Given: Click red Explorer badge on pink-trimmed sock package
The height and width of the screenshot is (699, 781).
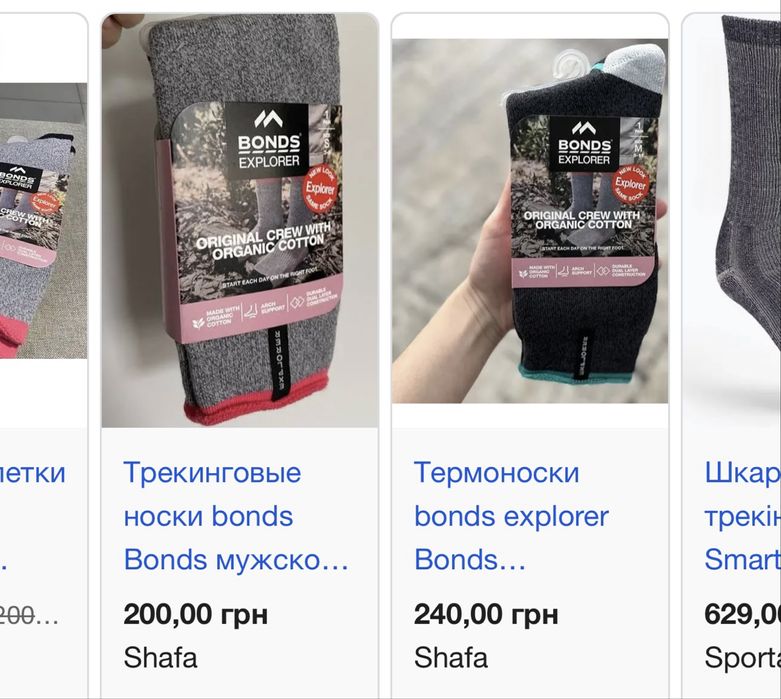Looking at the screenshot, I should pyautogui.click(x=321, y=188).
